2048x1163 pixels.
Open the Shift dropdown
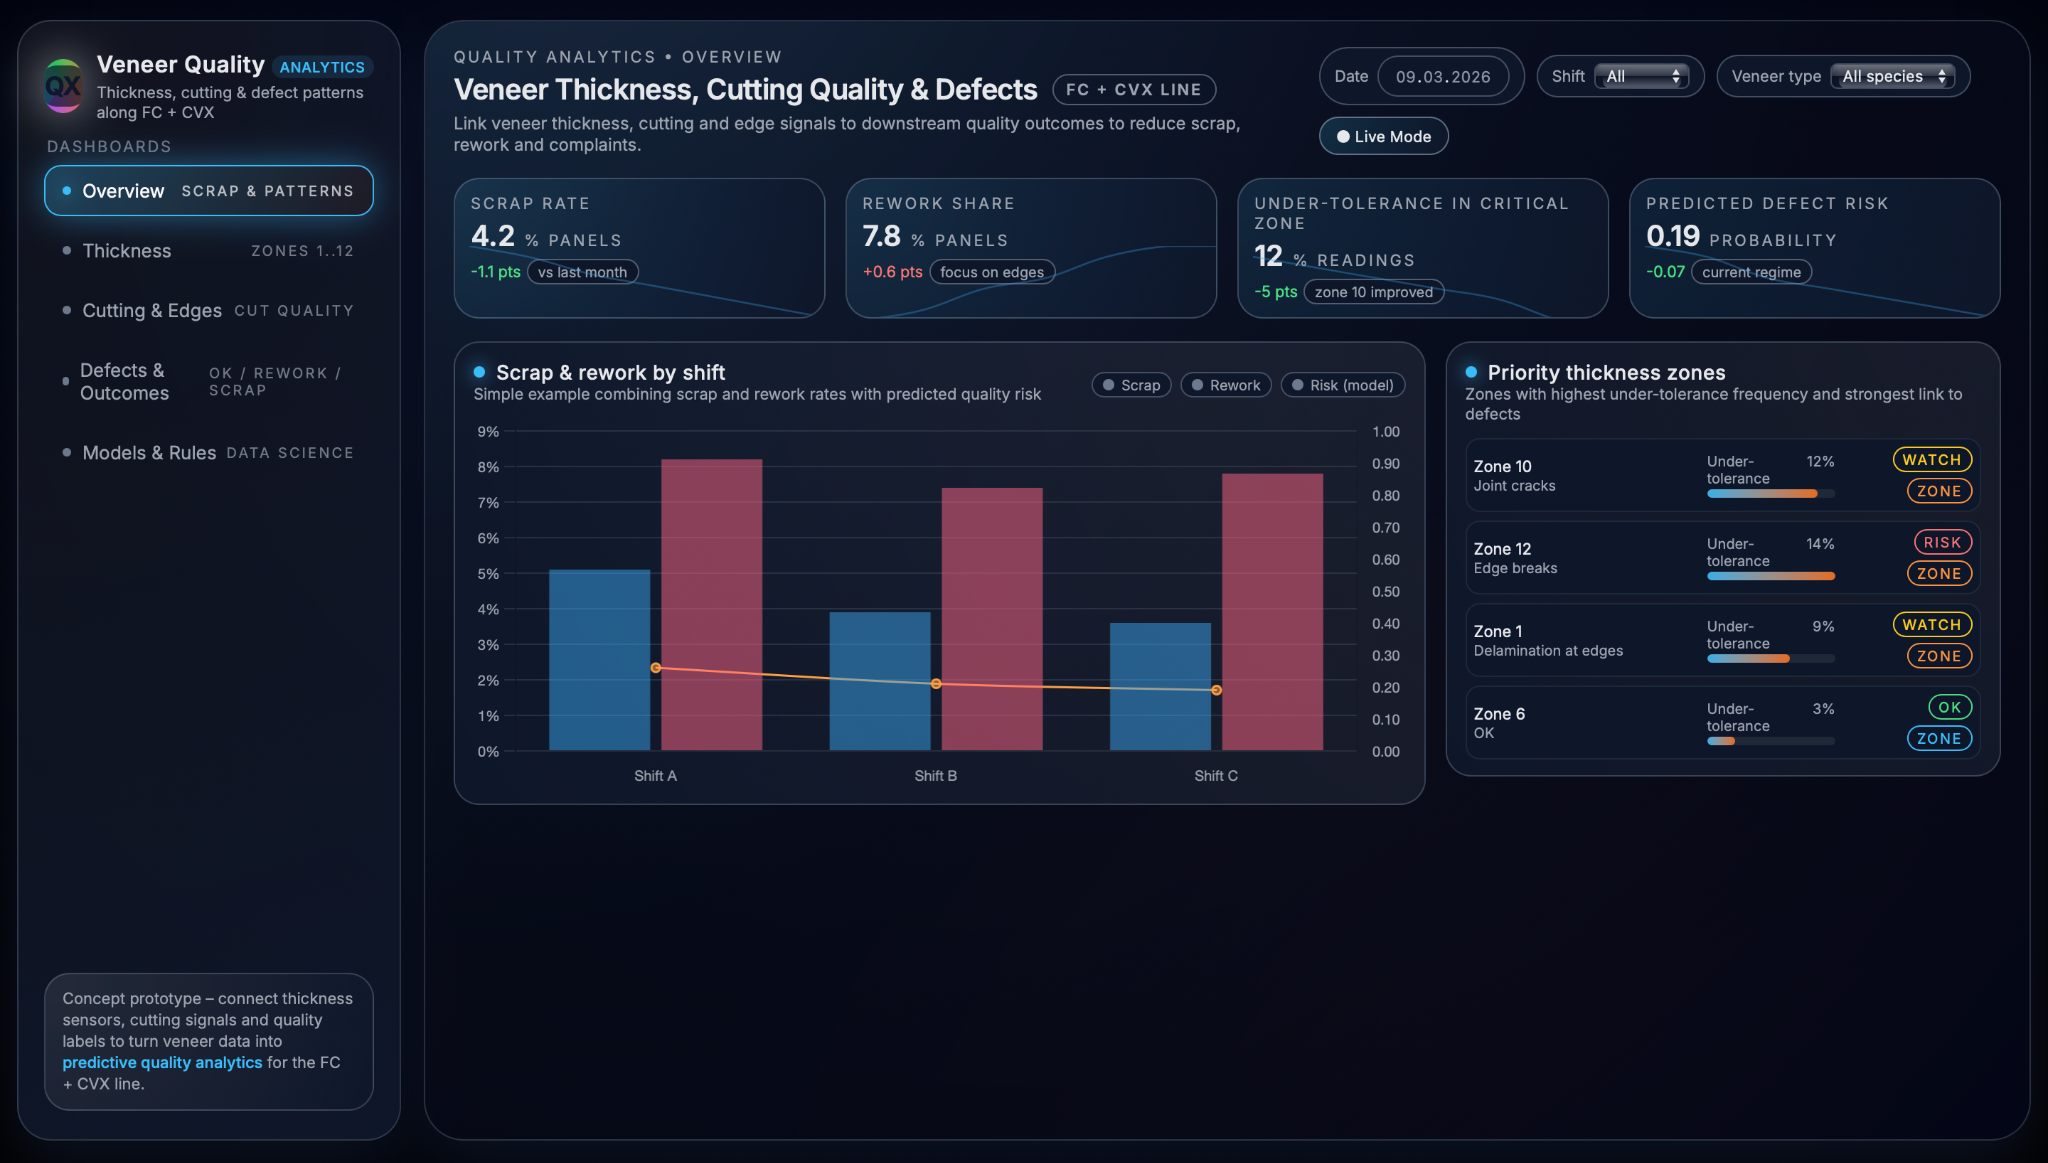(x=1641, y=77)
